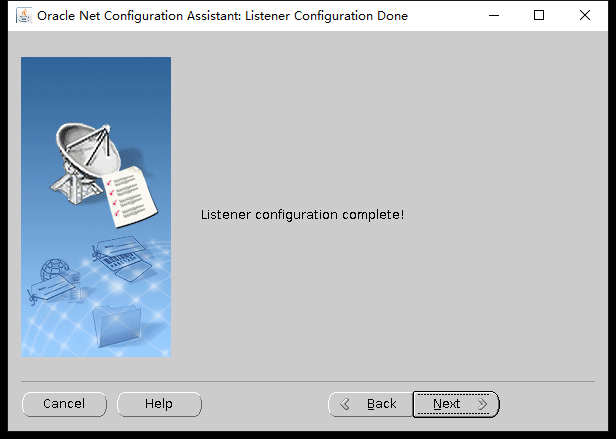The image size is (616, 439).
Task: Click the 'Listener configuration complete!' message
Action: [x=302, y=215]
